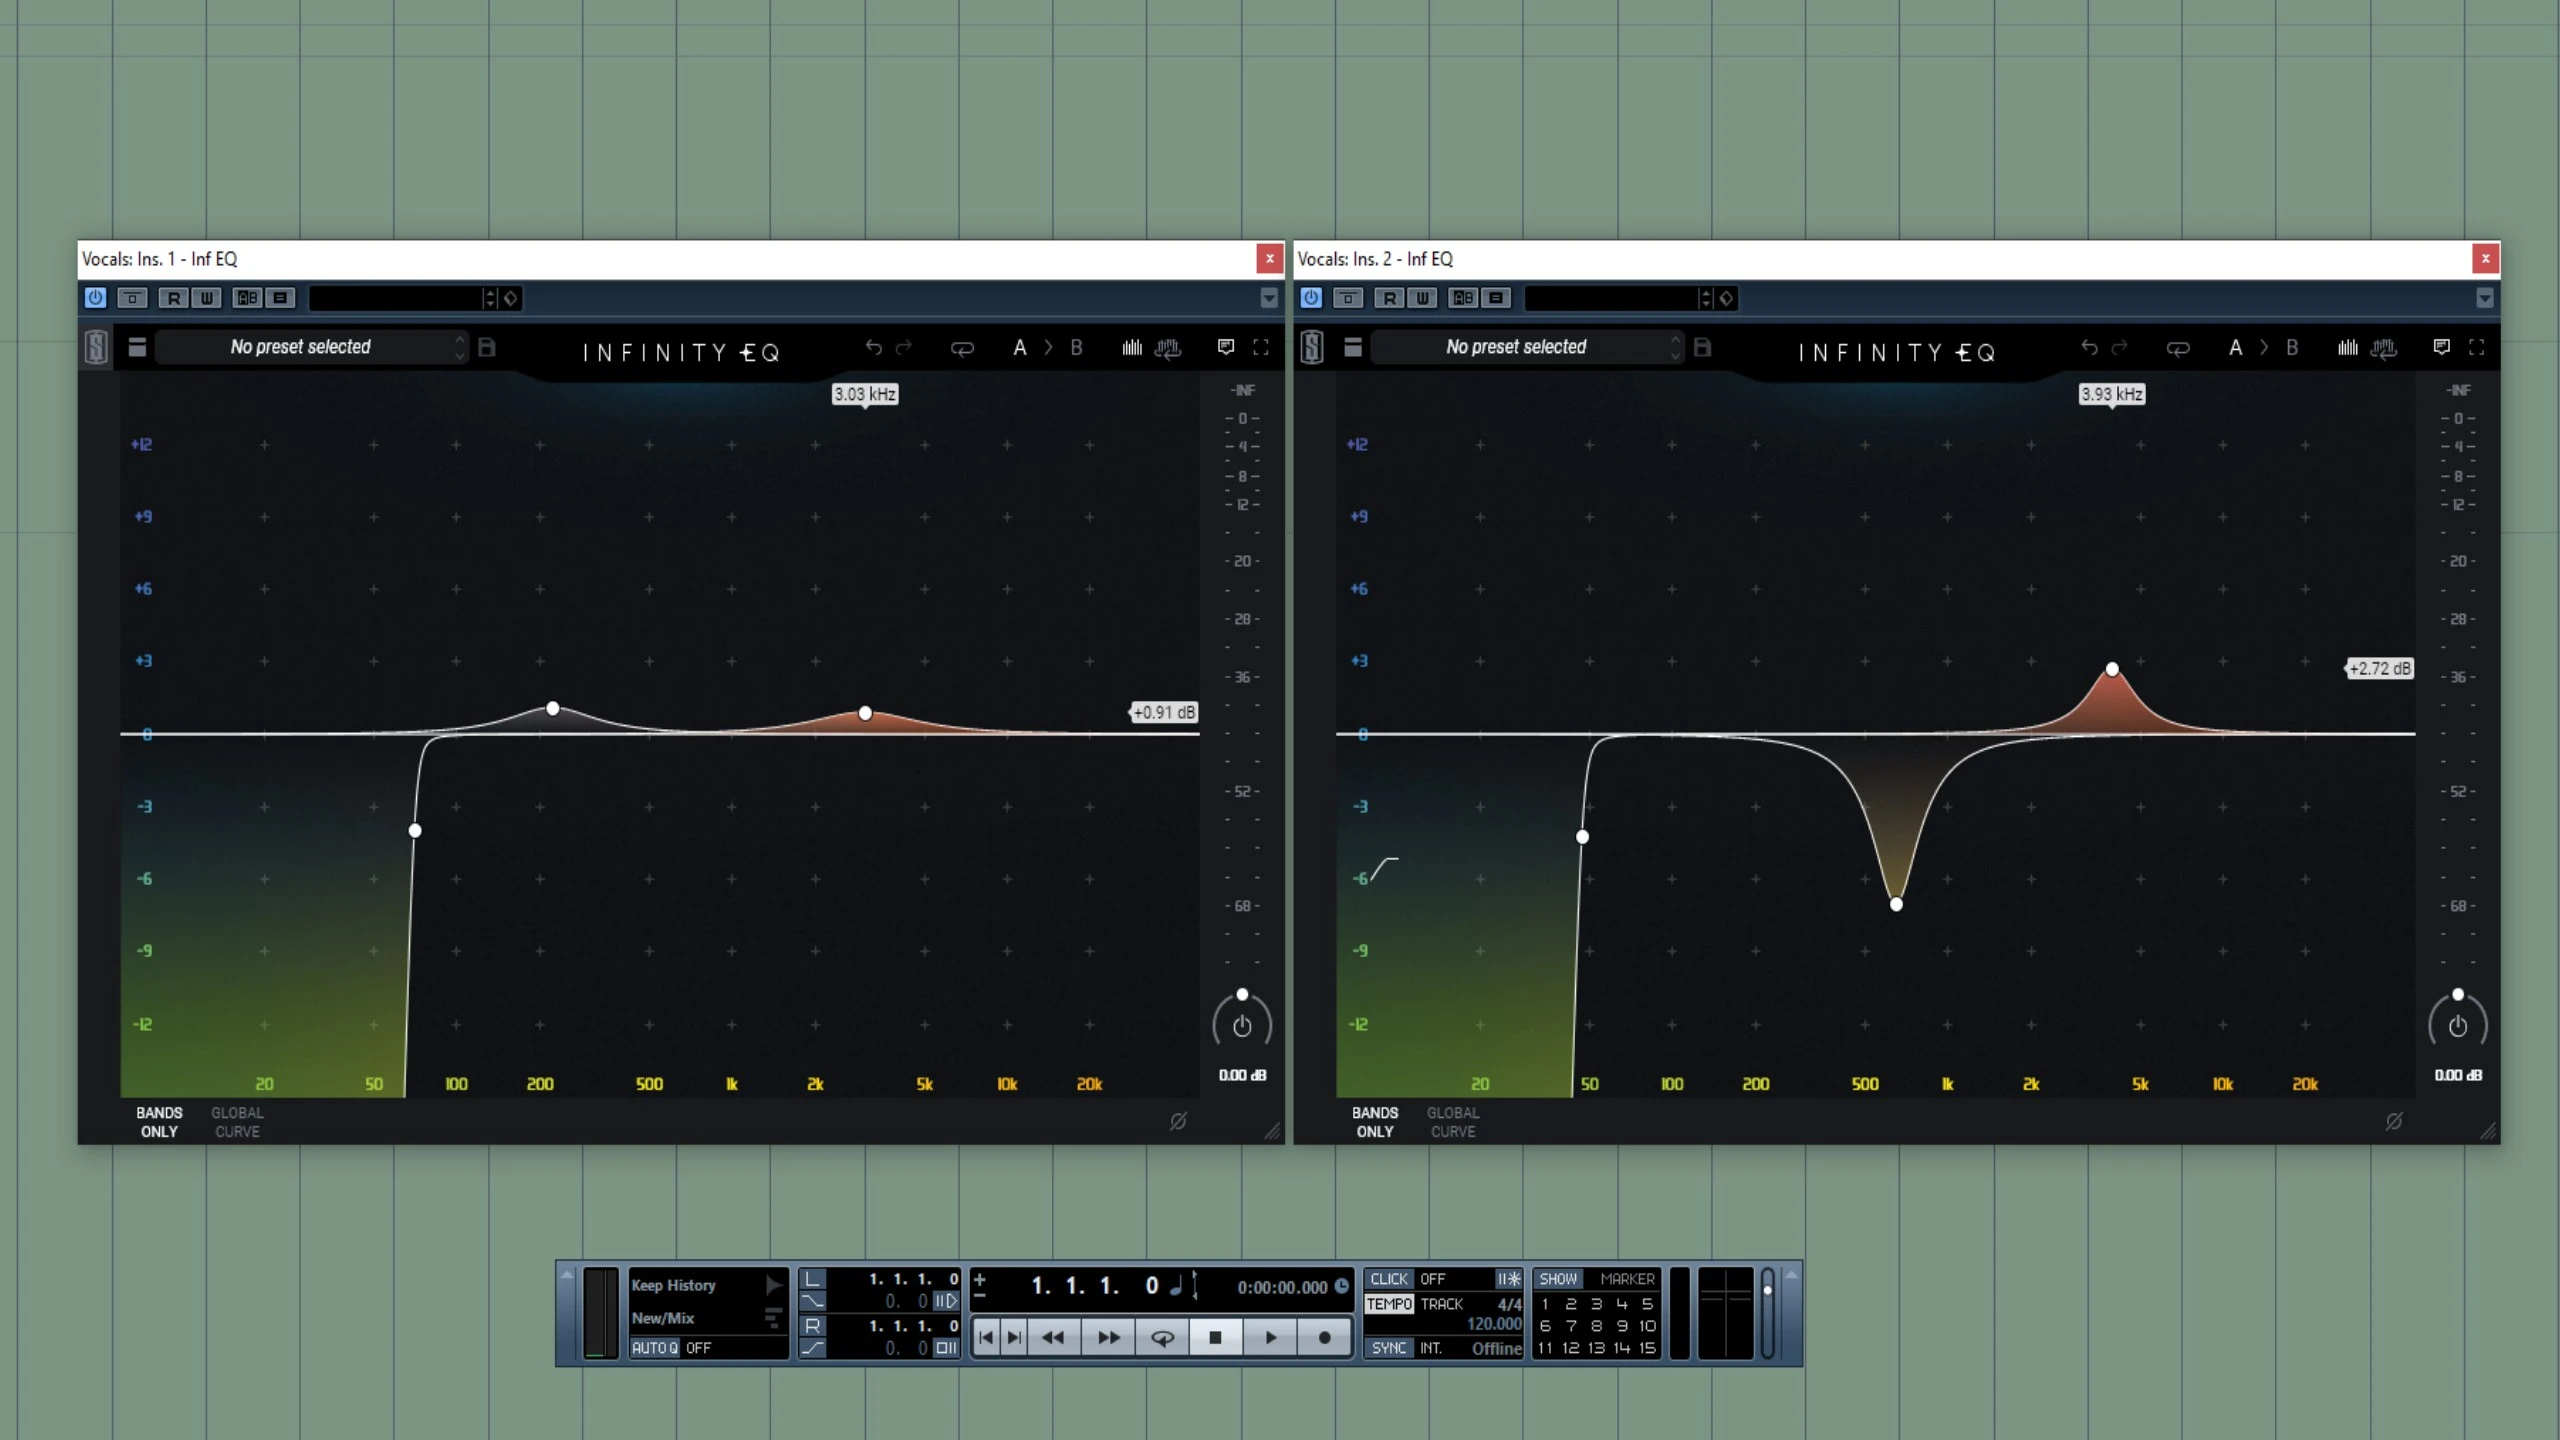Click loop icon in right EQ header
Viewport: 2560px width, 1440px height.
pyautogui.click(x=2177, y=348)
